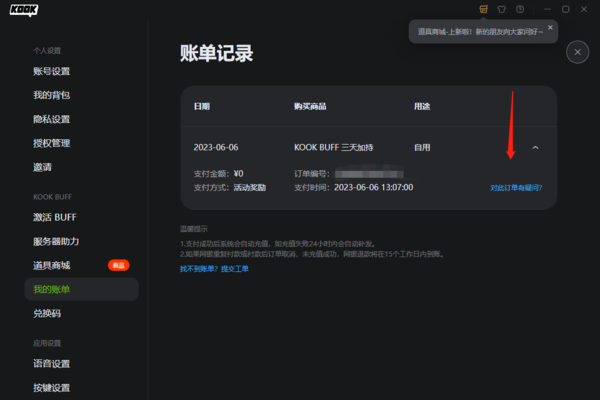Open 兑换码 in sidebar
This screenshot has width=600, height=400.
(47, 313)
